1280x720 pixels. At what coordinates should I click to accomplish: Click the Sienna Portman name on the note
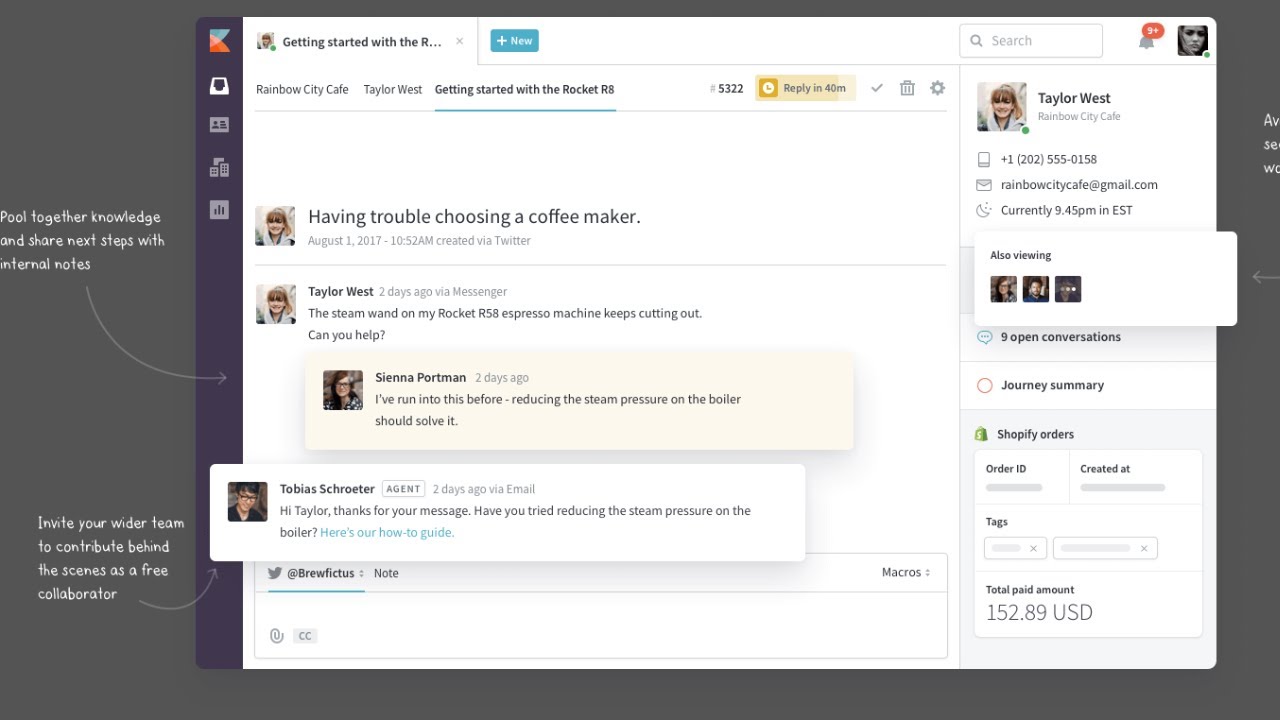(x=421, y=377)
